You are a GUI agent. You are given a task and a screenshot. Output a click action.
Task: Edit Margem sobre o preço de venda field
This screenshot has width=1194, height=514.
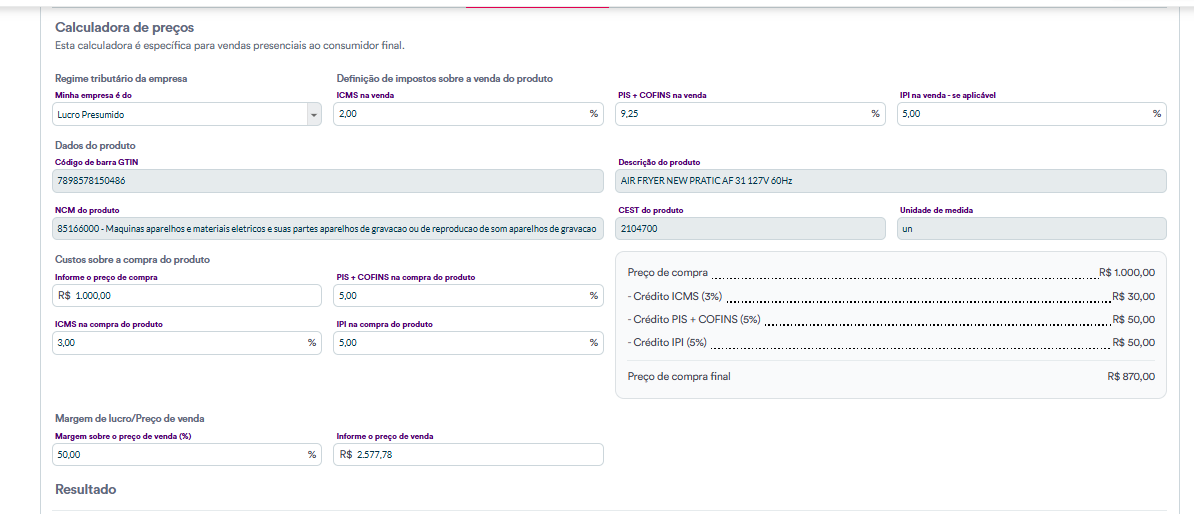[x=177, y=455]
